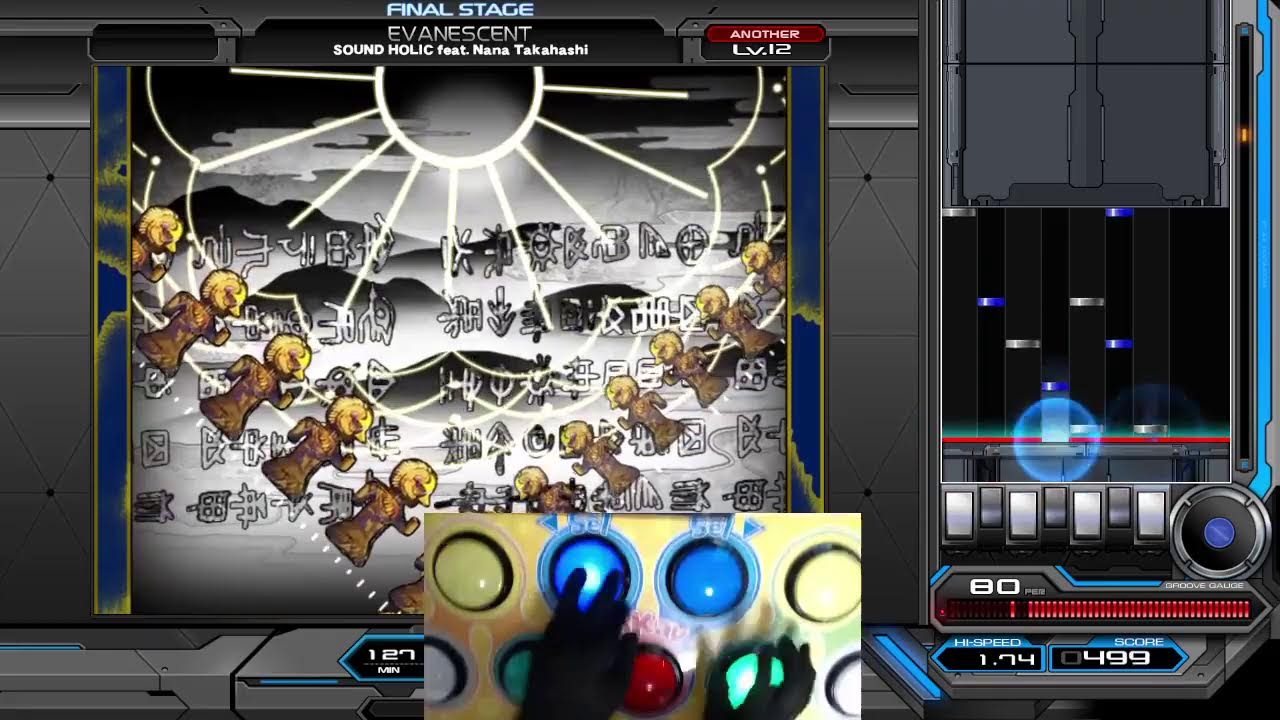Click the GROOVE GAUGE label
Image resolution: width=1280 pixels, height=720 pixels.
point(1204,585)
